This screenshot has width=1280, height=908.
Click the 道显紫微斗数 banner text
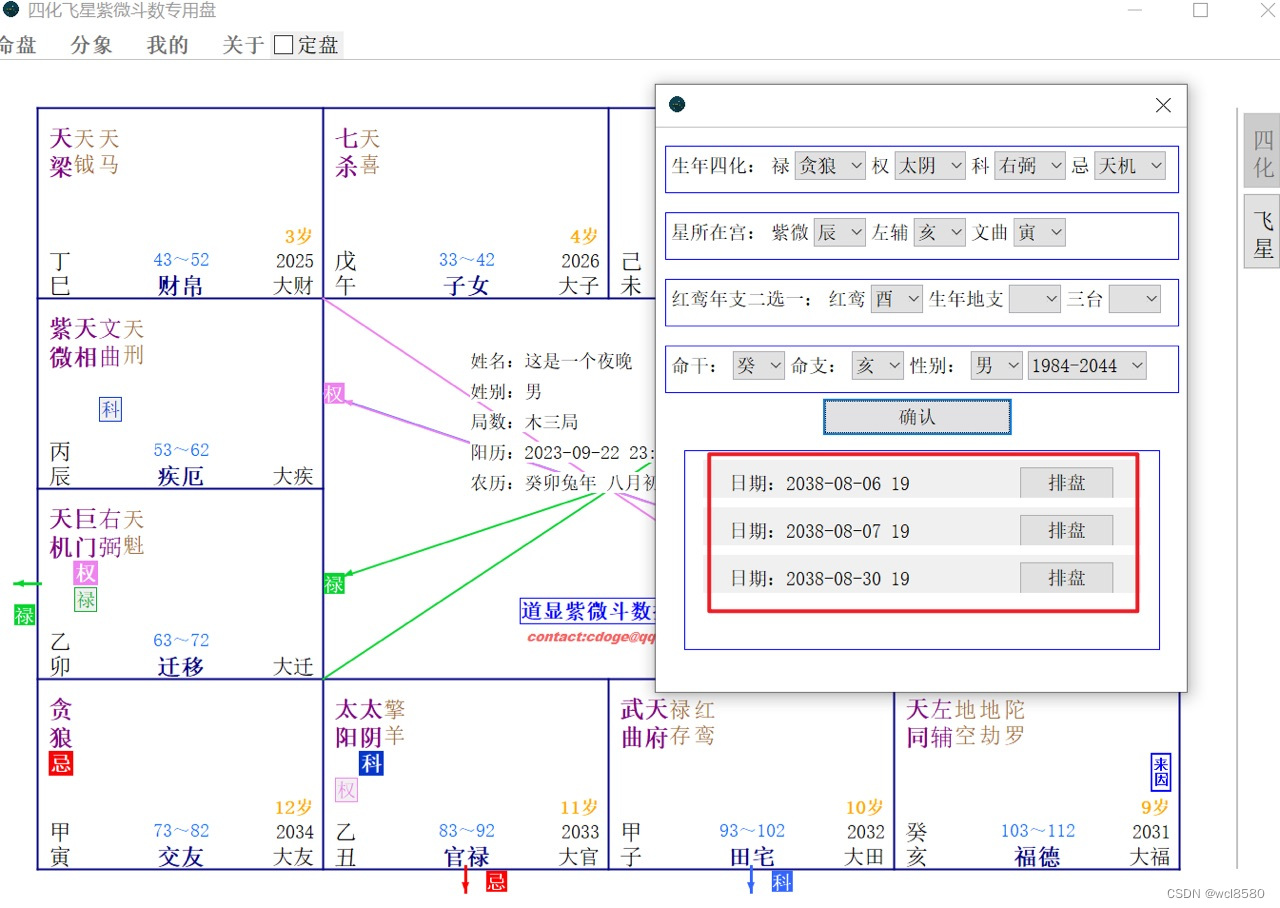point(587,611)
